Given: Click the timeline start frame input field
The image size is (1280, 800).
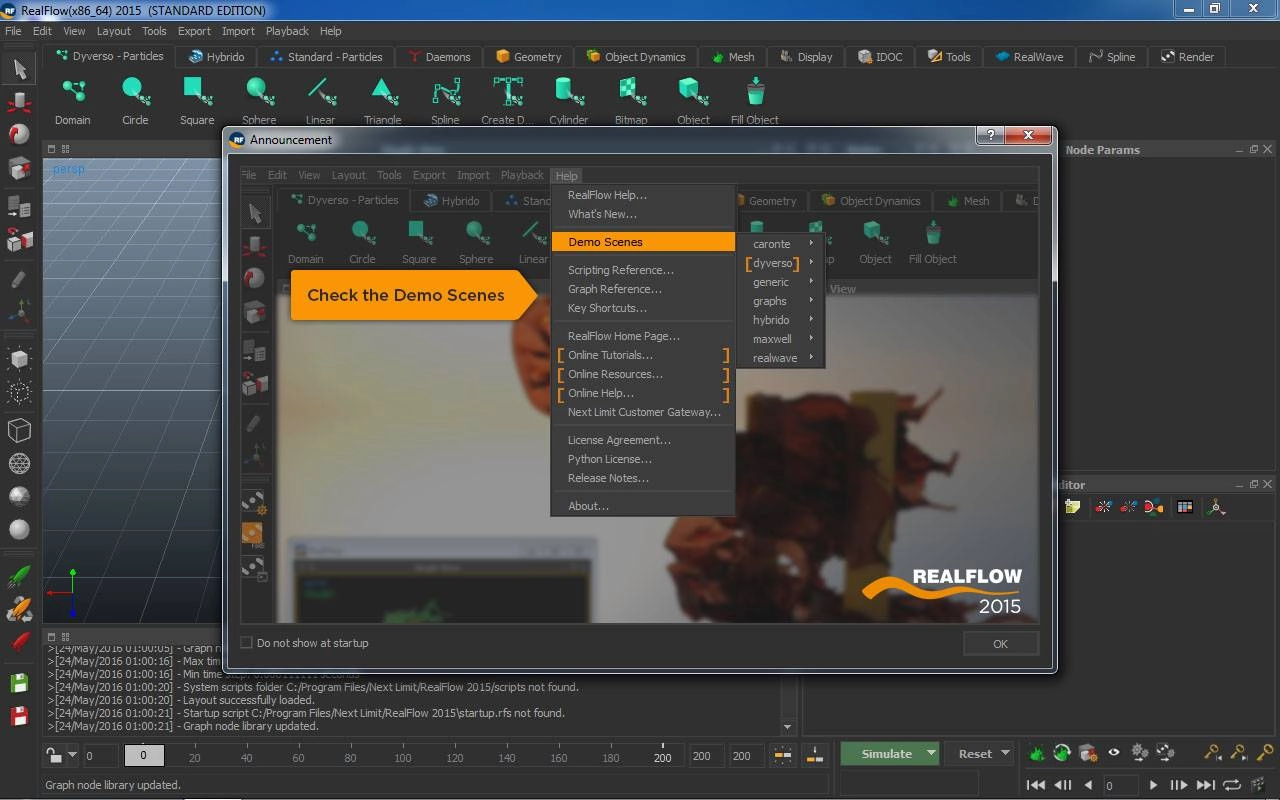Looking at the screenshot, I should (x=101, y=756).
